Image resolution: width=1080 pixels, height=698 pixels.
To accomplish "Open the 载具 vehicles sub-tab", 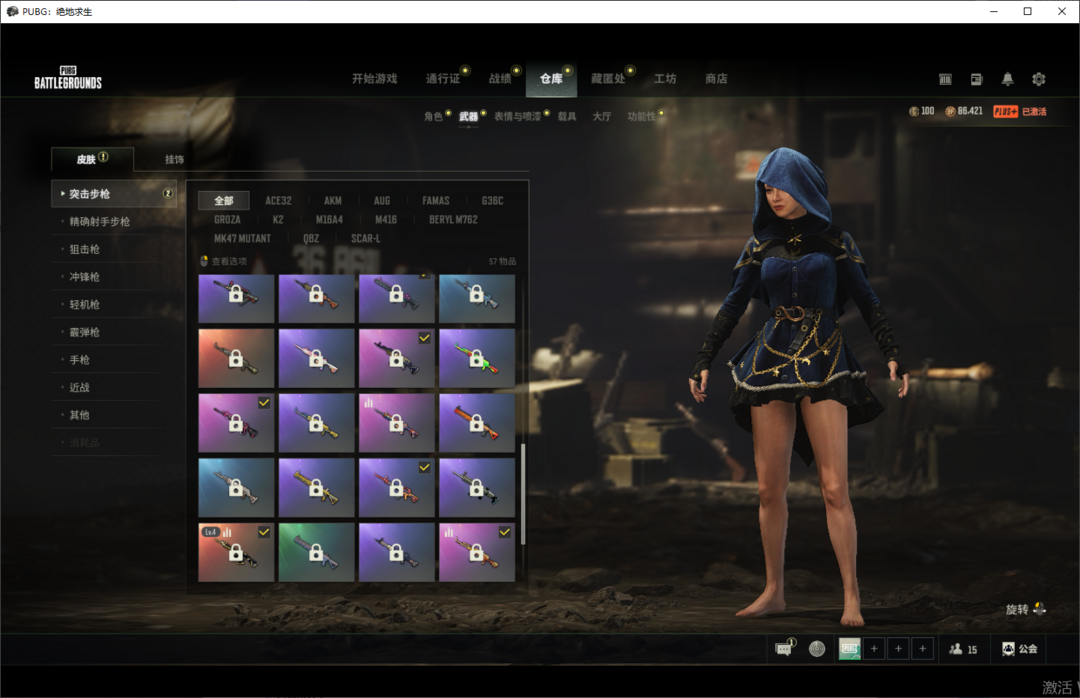I will pos(567,116).
